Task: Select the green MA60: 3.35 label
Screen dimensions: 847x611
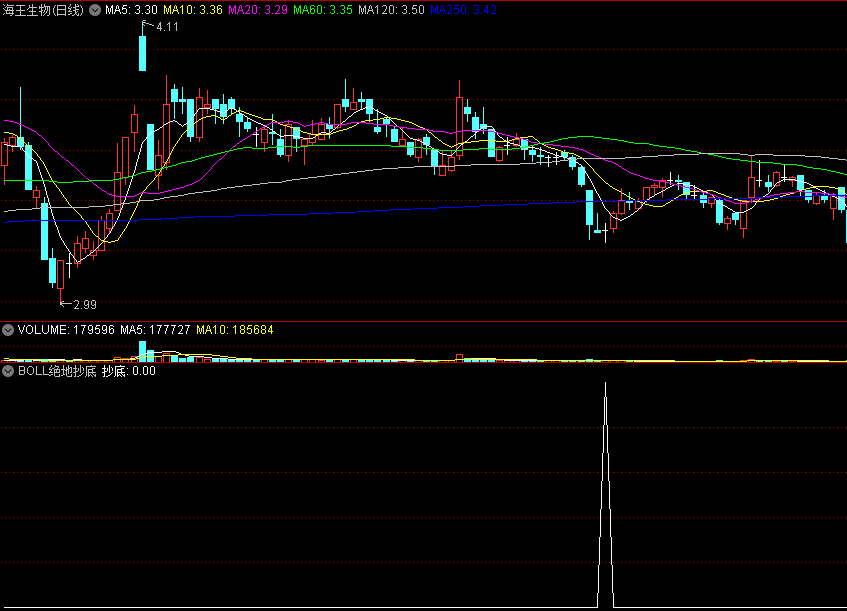Action: tap(322, 10)
